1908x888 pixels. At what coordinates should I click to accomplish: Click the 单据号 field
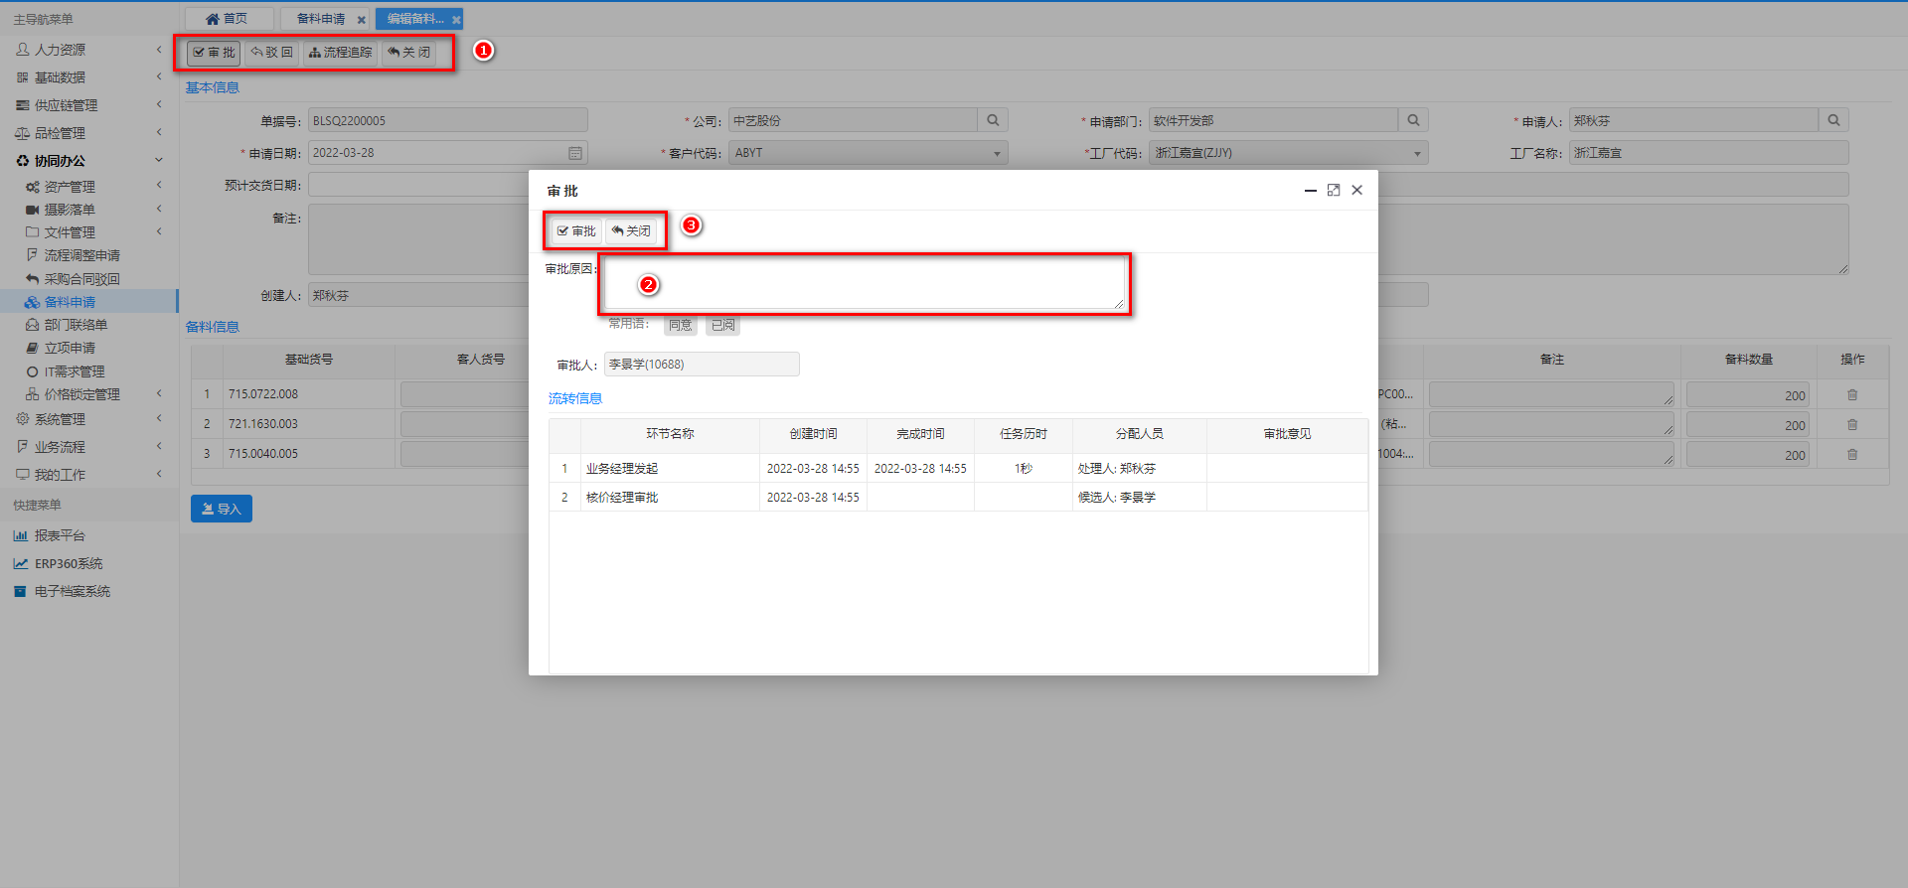[447, 120]
